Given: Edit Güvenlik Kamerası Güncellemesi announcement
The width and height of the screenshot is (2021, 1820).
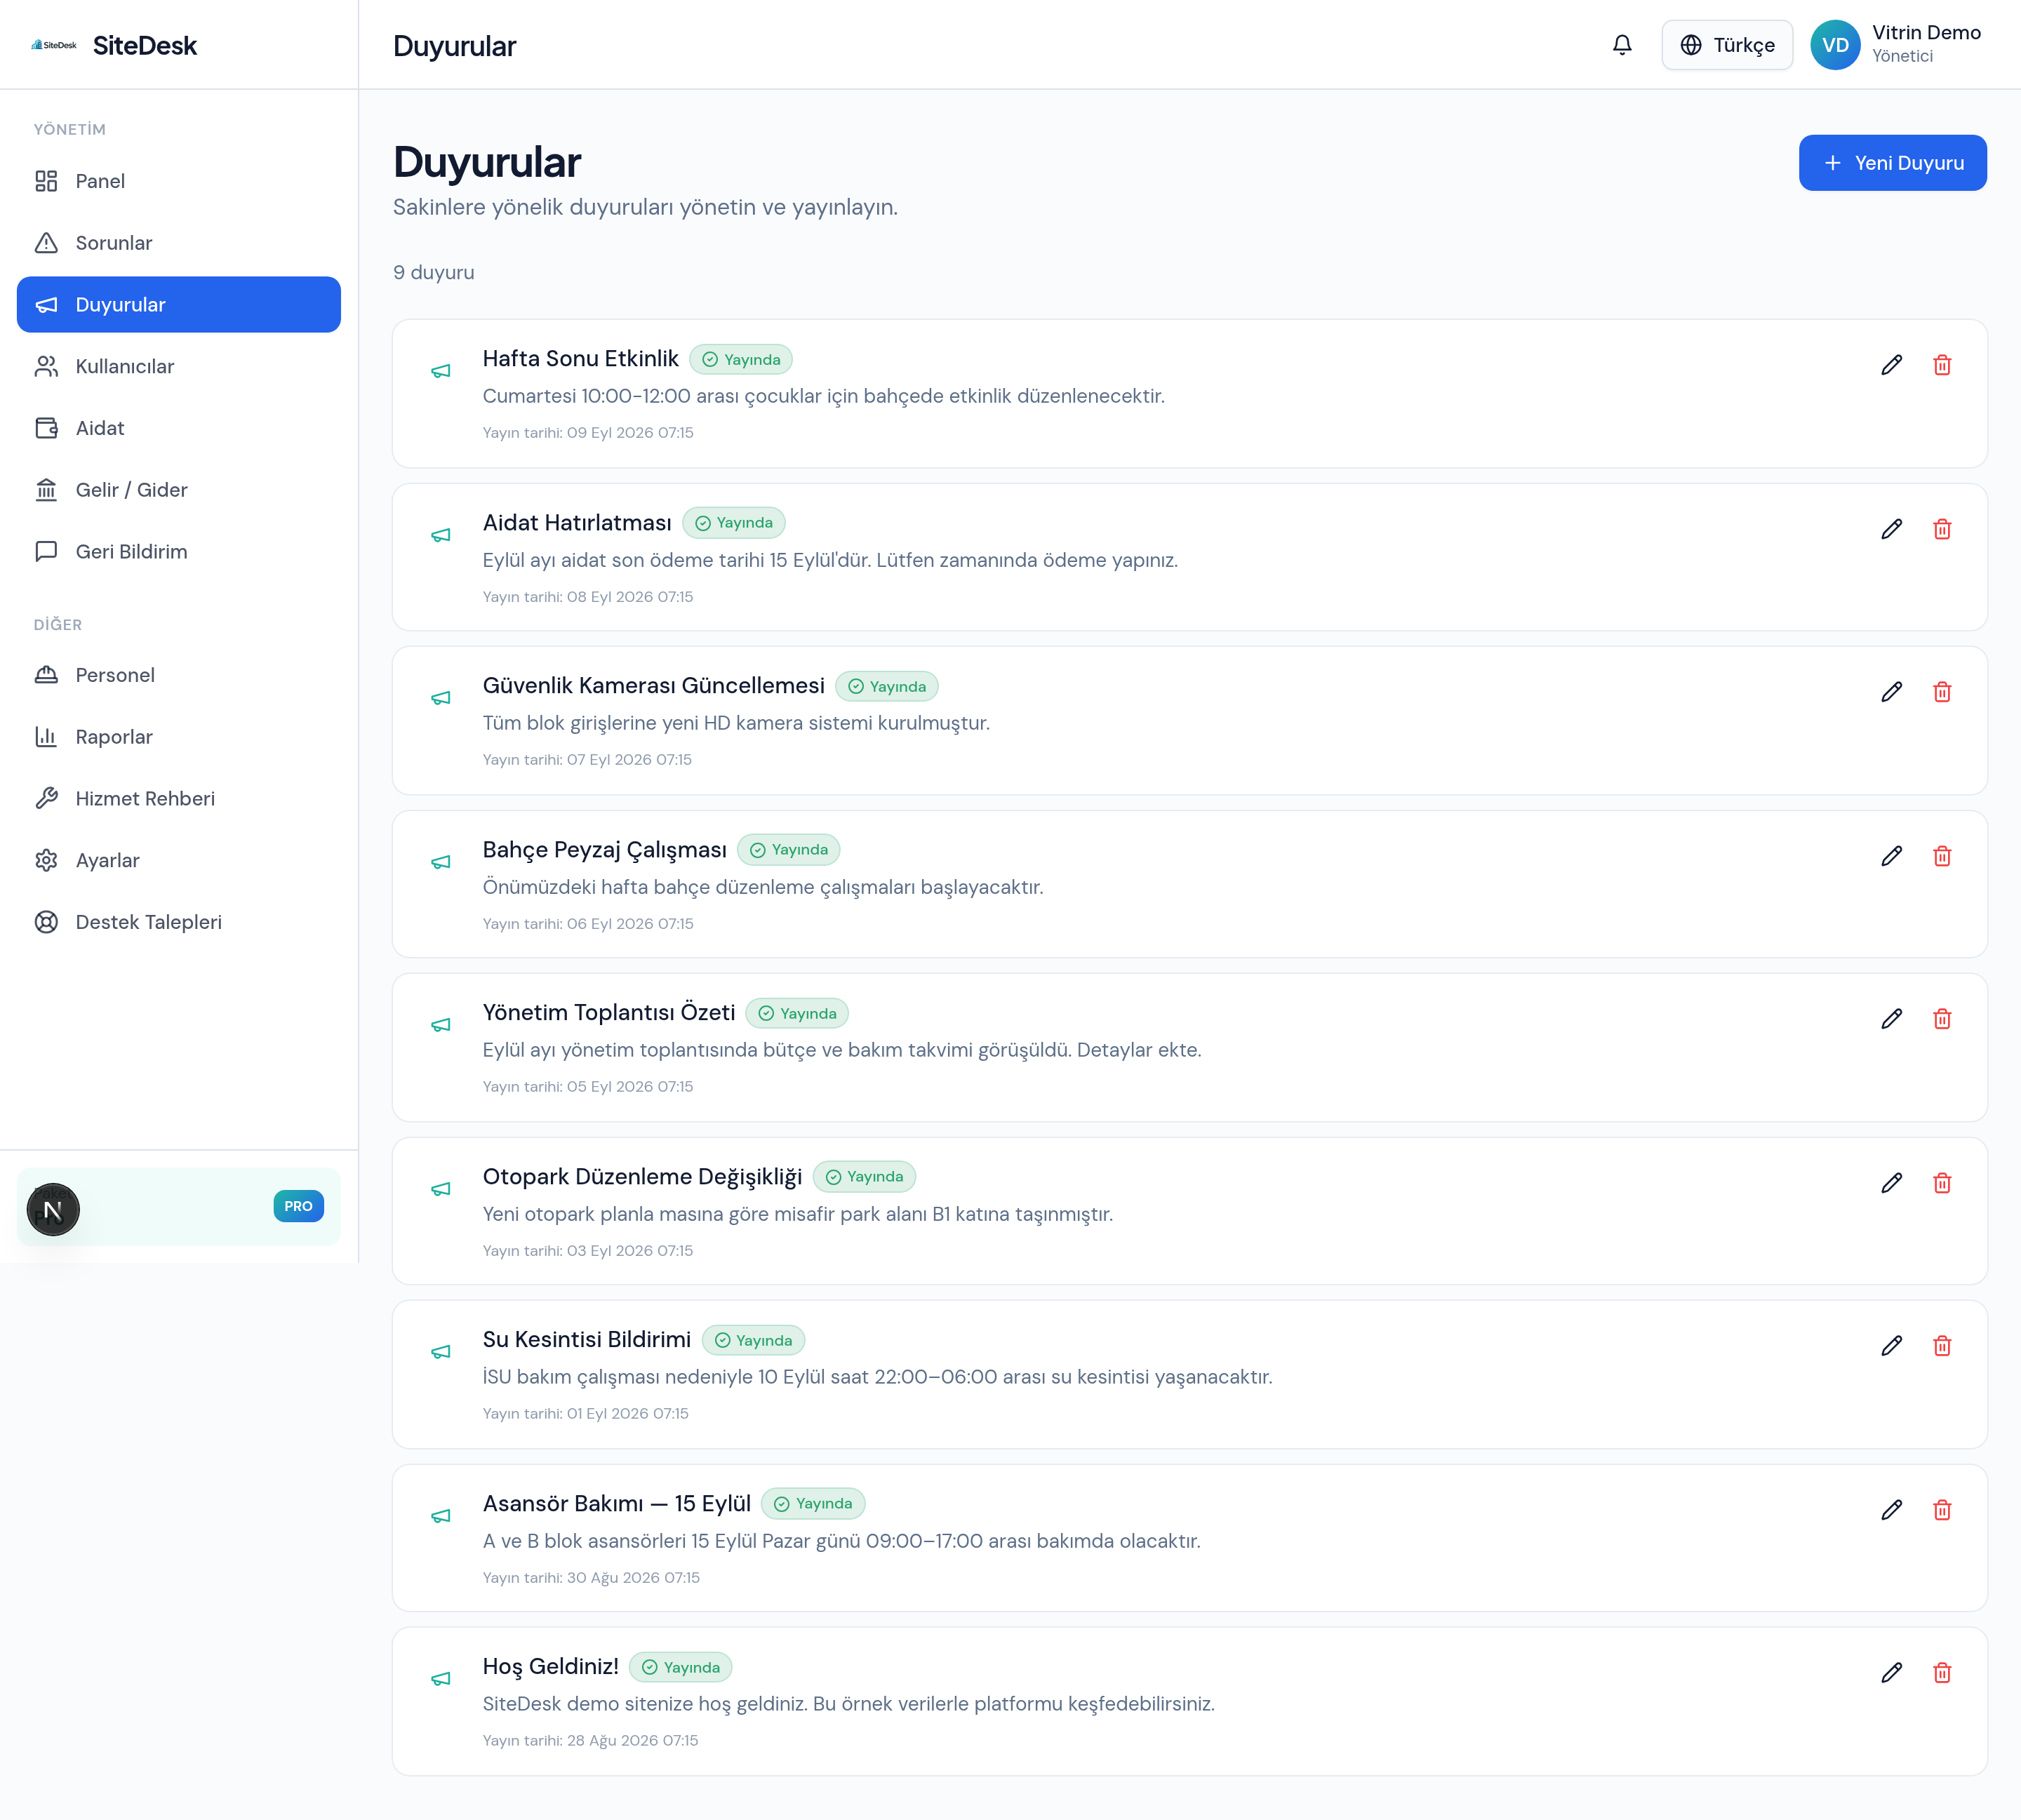Looking at the screenshot, I should (1891, 692).
